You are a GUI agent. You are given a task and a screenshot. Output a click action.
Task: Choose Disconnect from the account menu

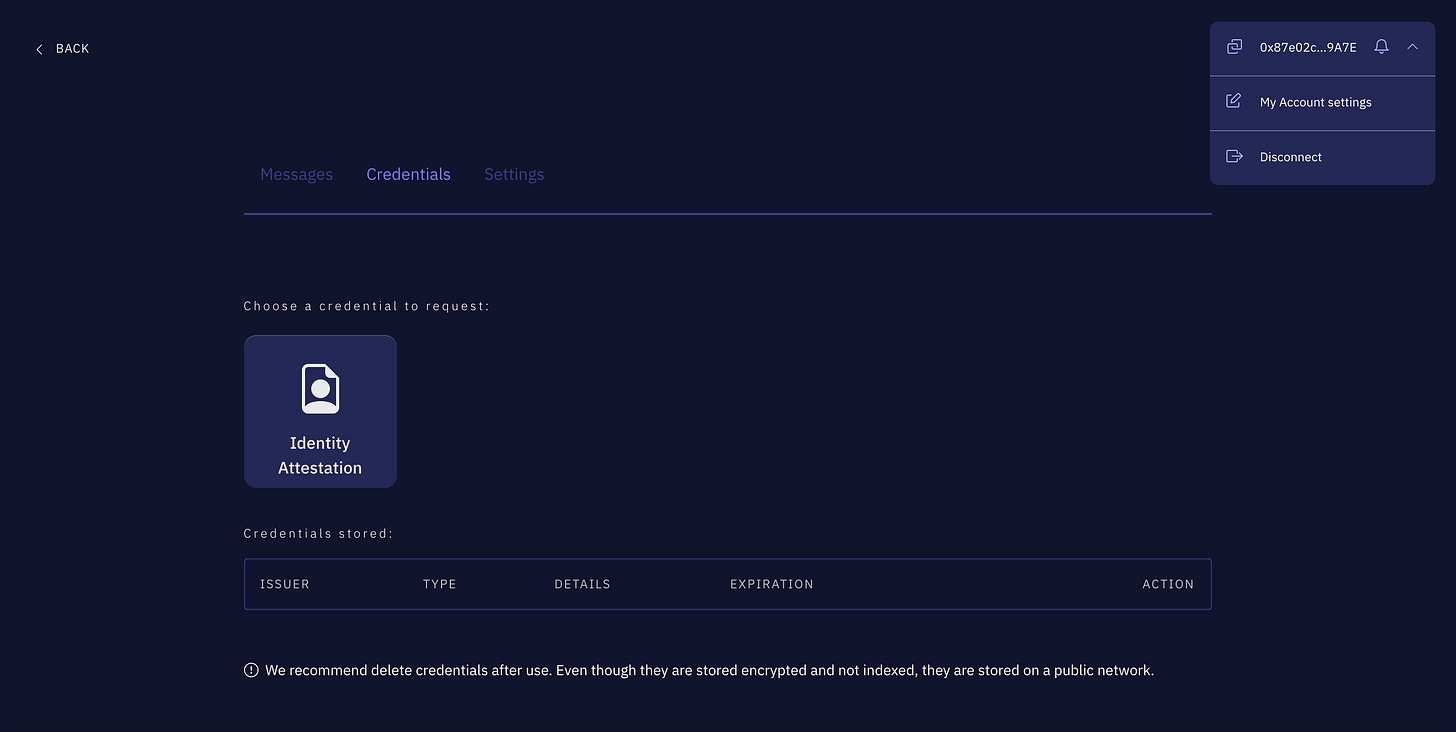(1290, 157)
